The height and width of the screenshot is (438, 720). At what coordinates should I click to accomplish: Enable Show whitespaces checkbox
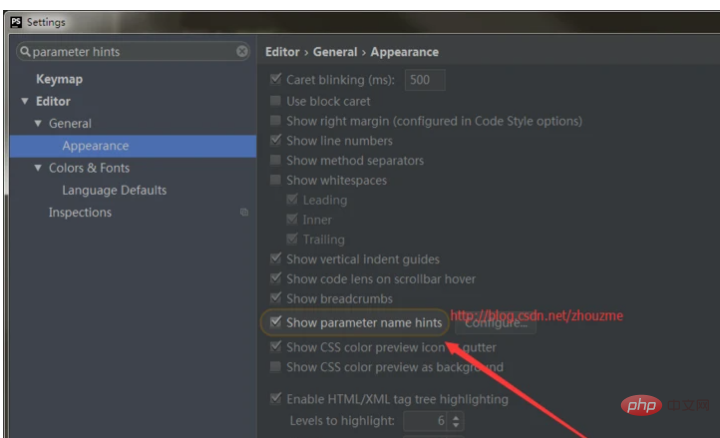(x=276, y=180)
